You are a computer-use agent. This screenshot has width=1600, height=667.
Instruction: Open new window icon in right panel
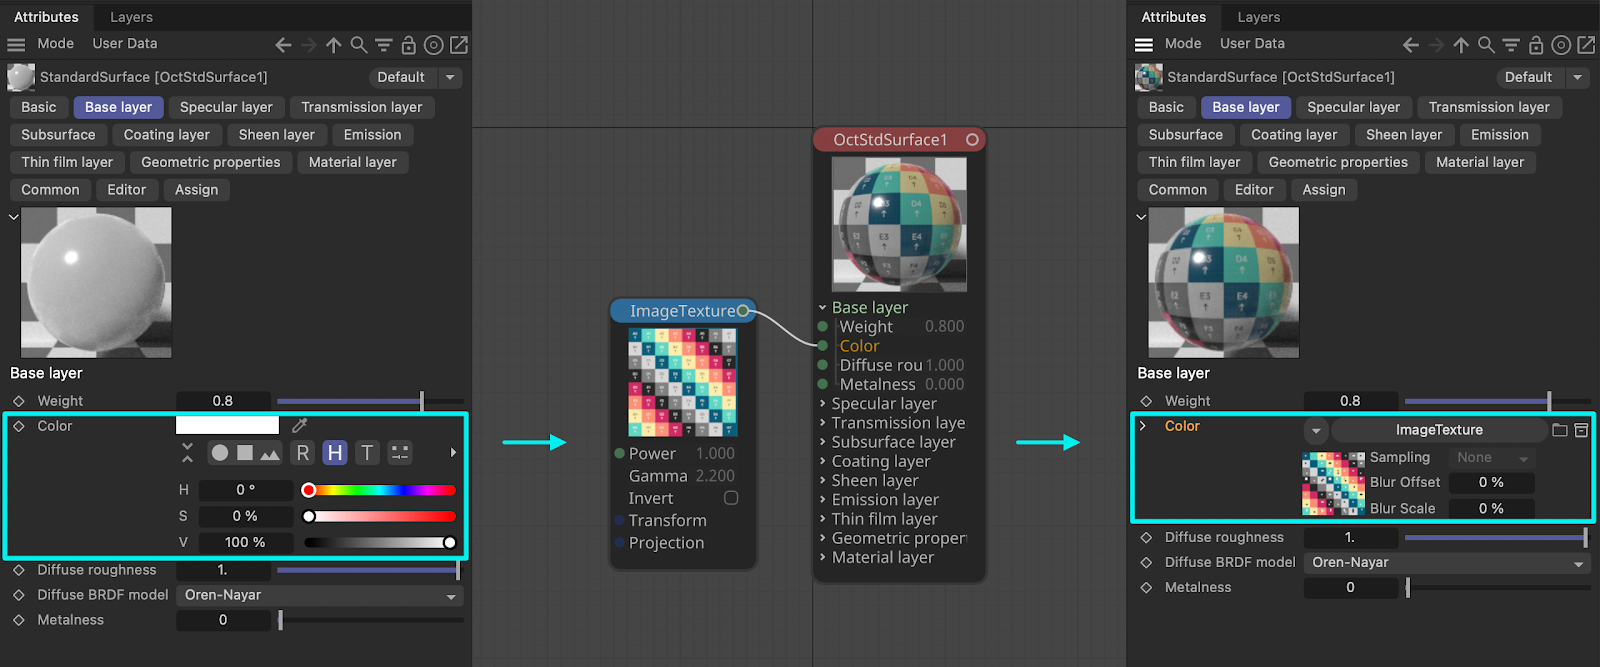[x=1586, y=44]
